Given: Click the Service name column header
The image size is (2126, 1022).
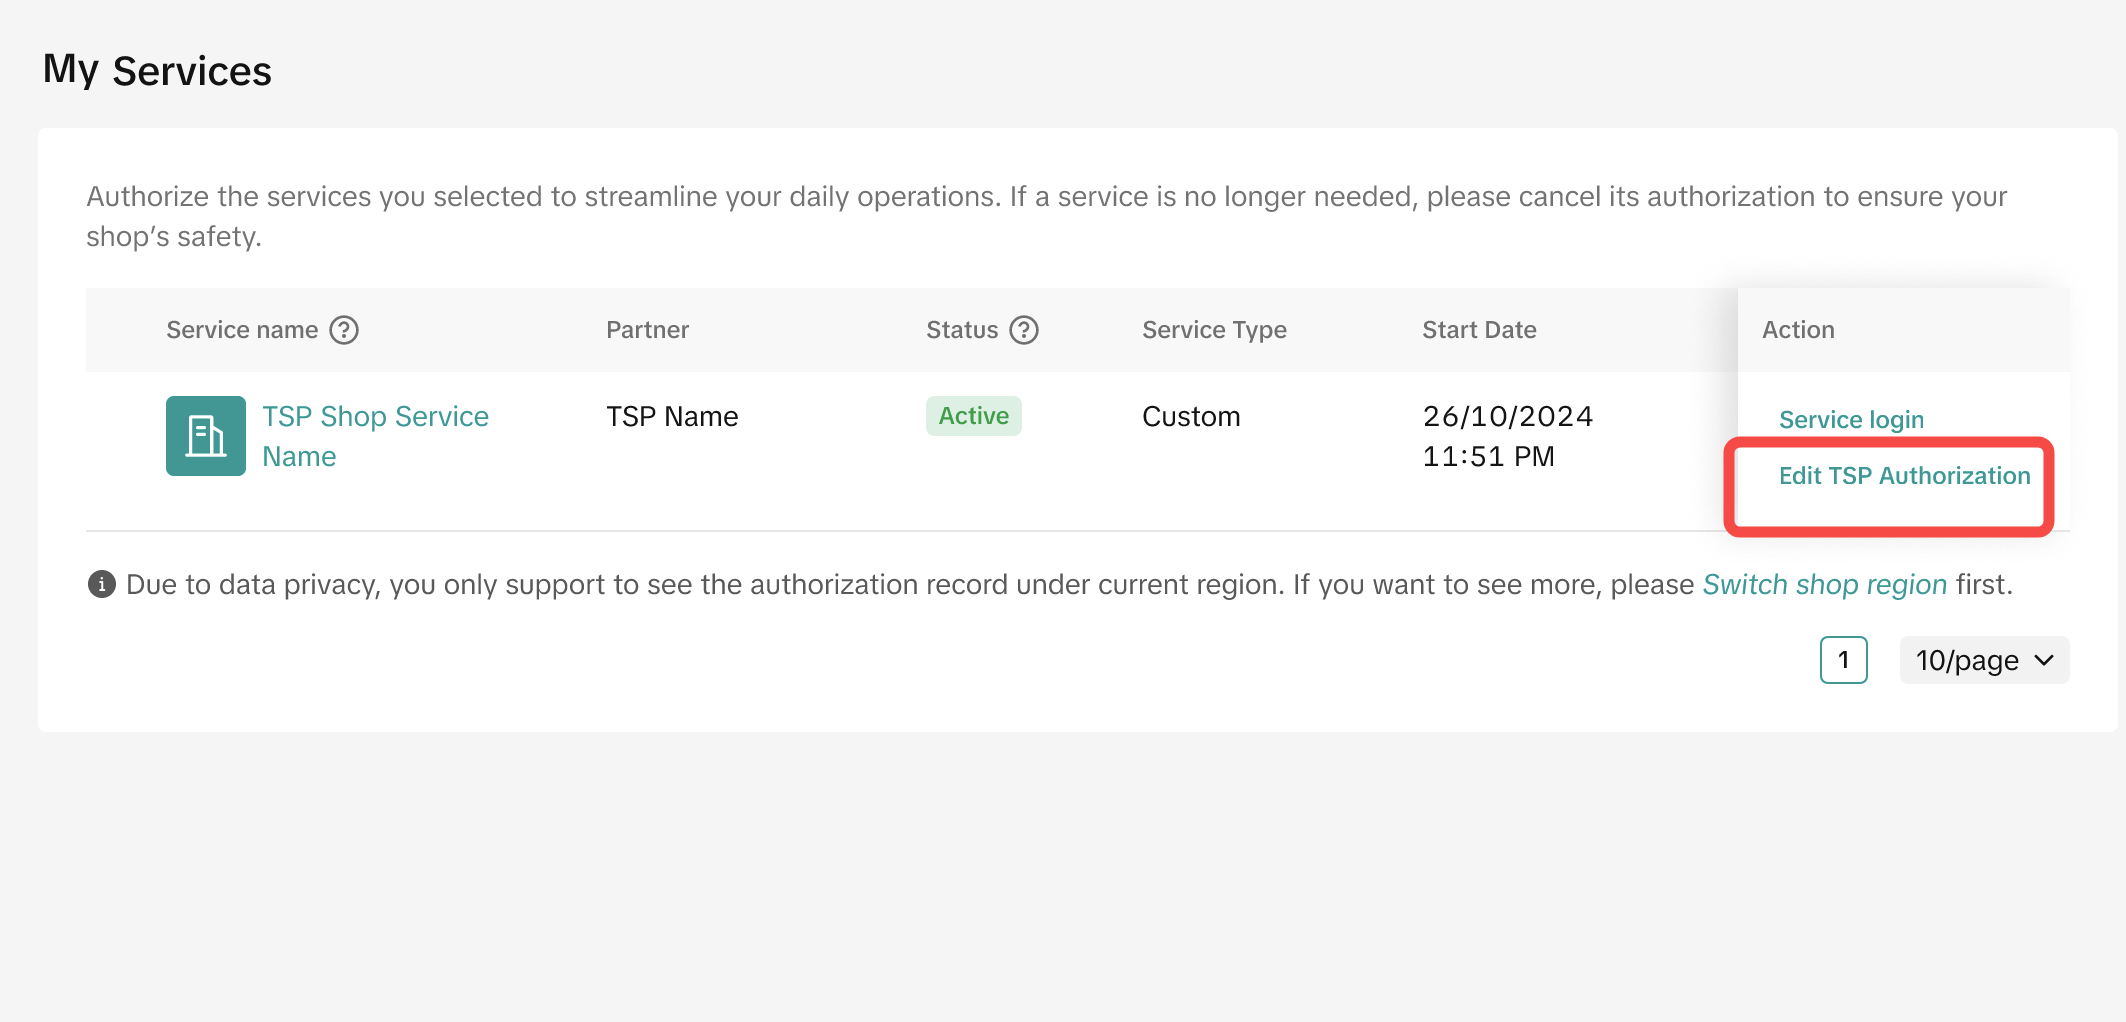Looking at the screenshot, I should (x=242, y=330).
